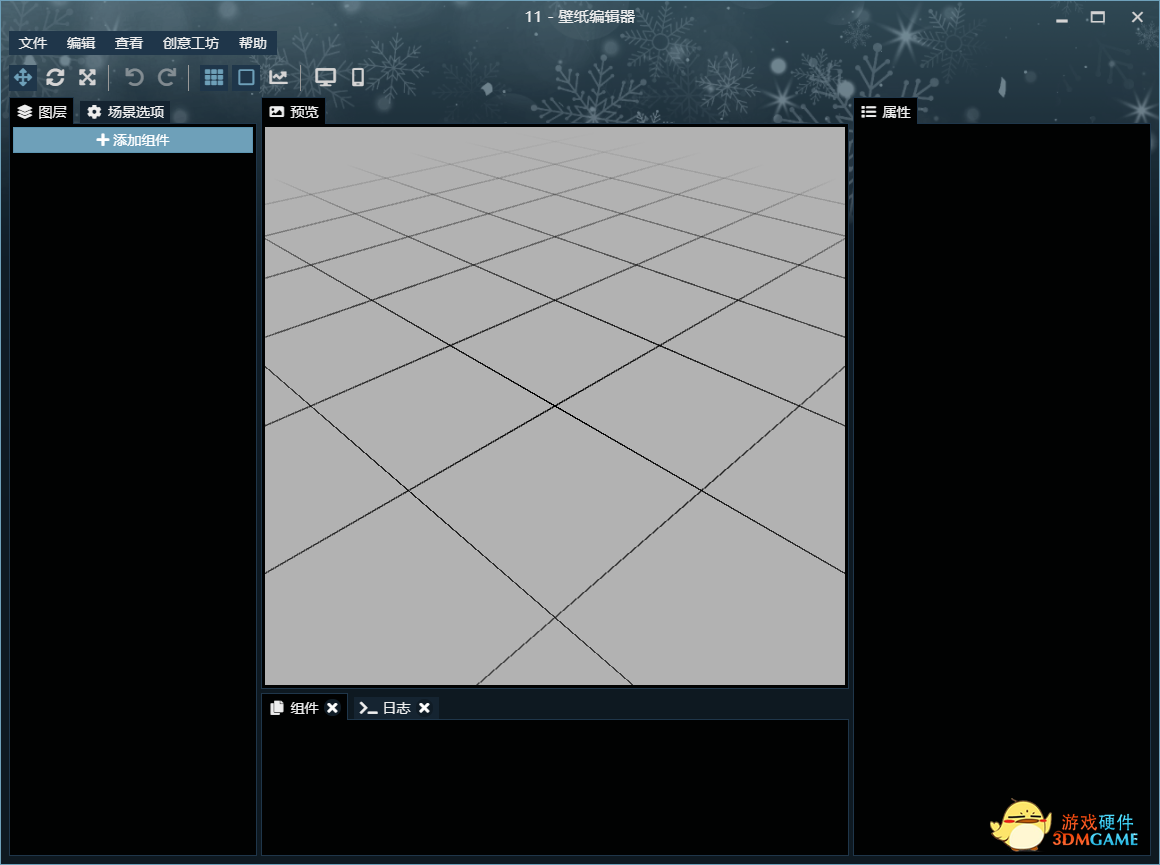This screenshot has height=865, width=1160.
Task: Open the 编辑 menu
Action: point(81,43)
